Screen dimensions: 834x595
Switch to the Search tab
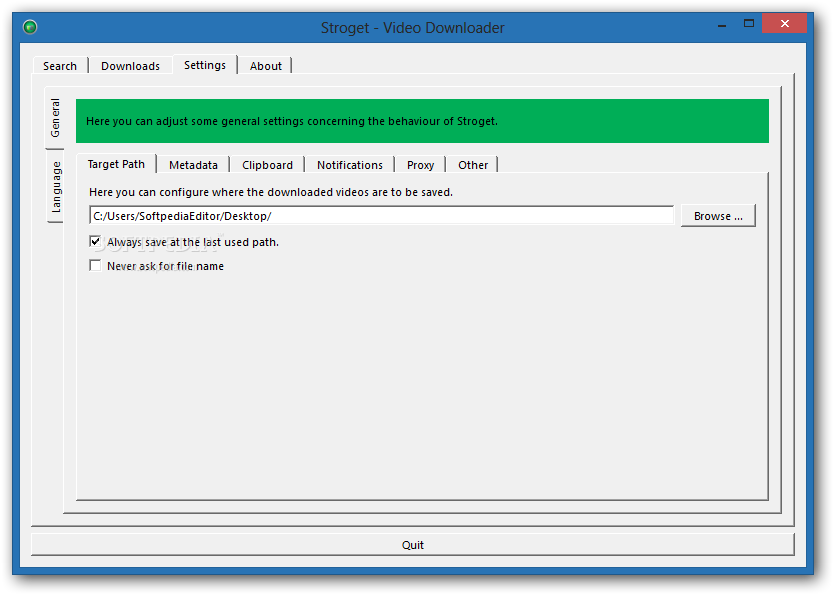coord(60,66)
